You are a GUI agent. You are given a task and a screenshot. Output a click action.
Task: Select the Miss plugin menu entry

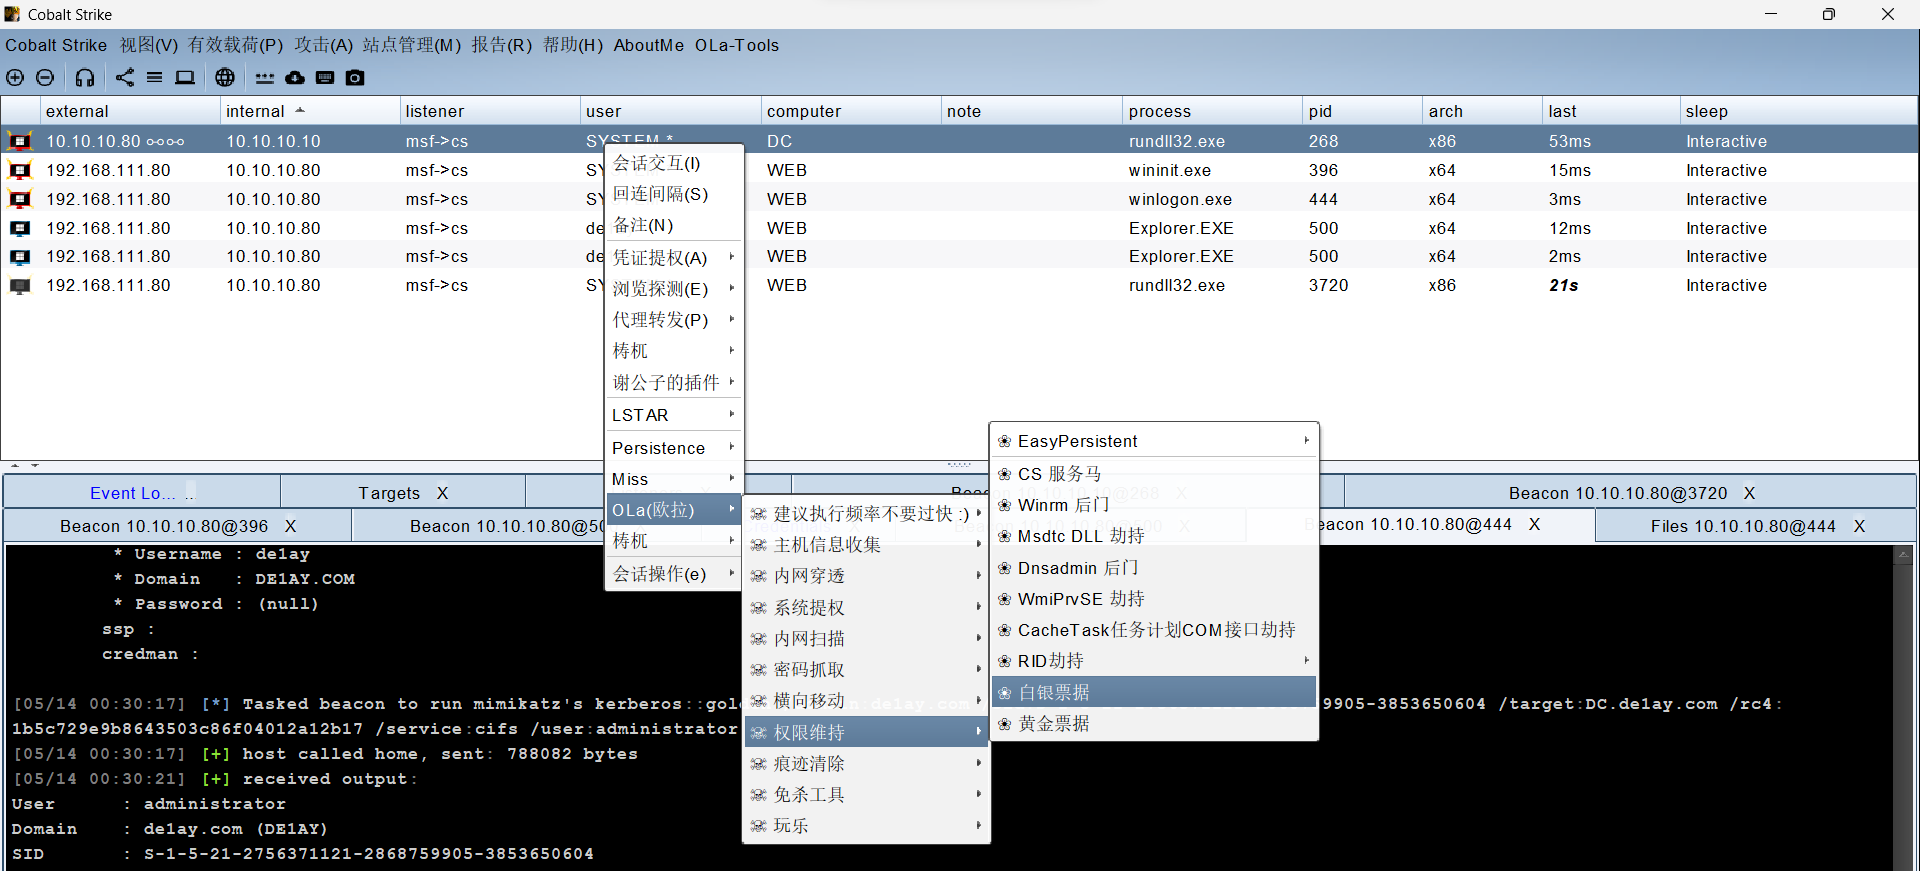[x=675, y=479]
